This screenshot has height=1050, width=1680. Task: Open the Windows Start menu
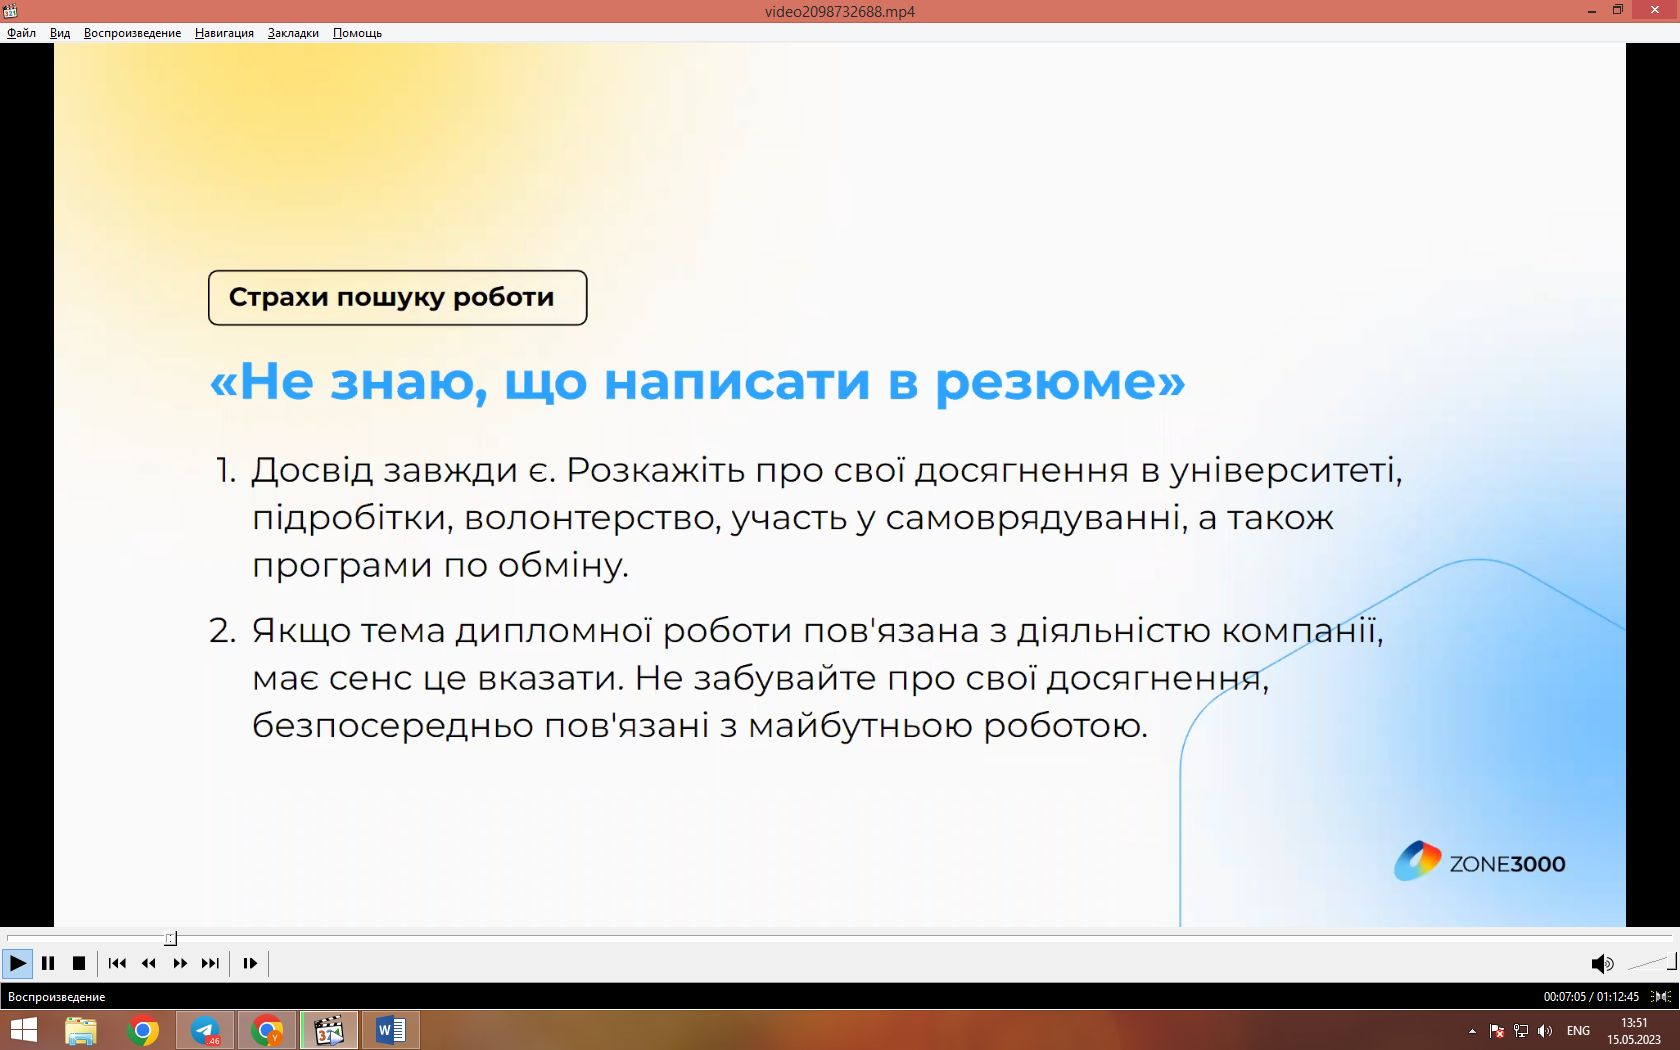point(23,1030)
